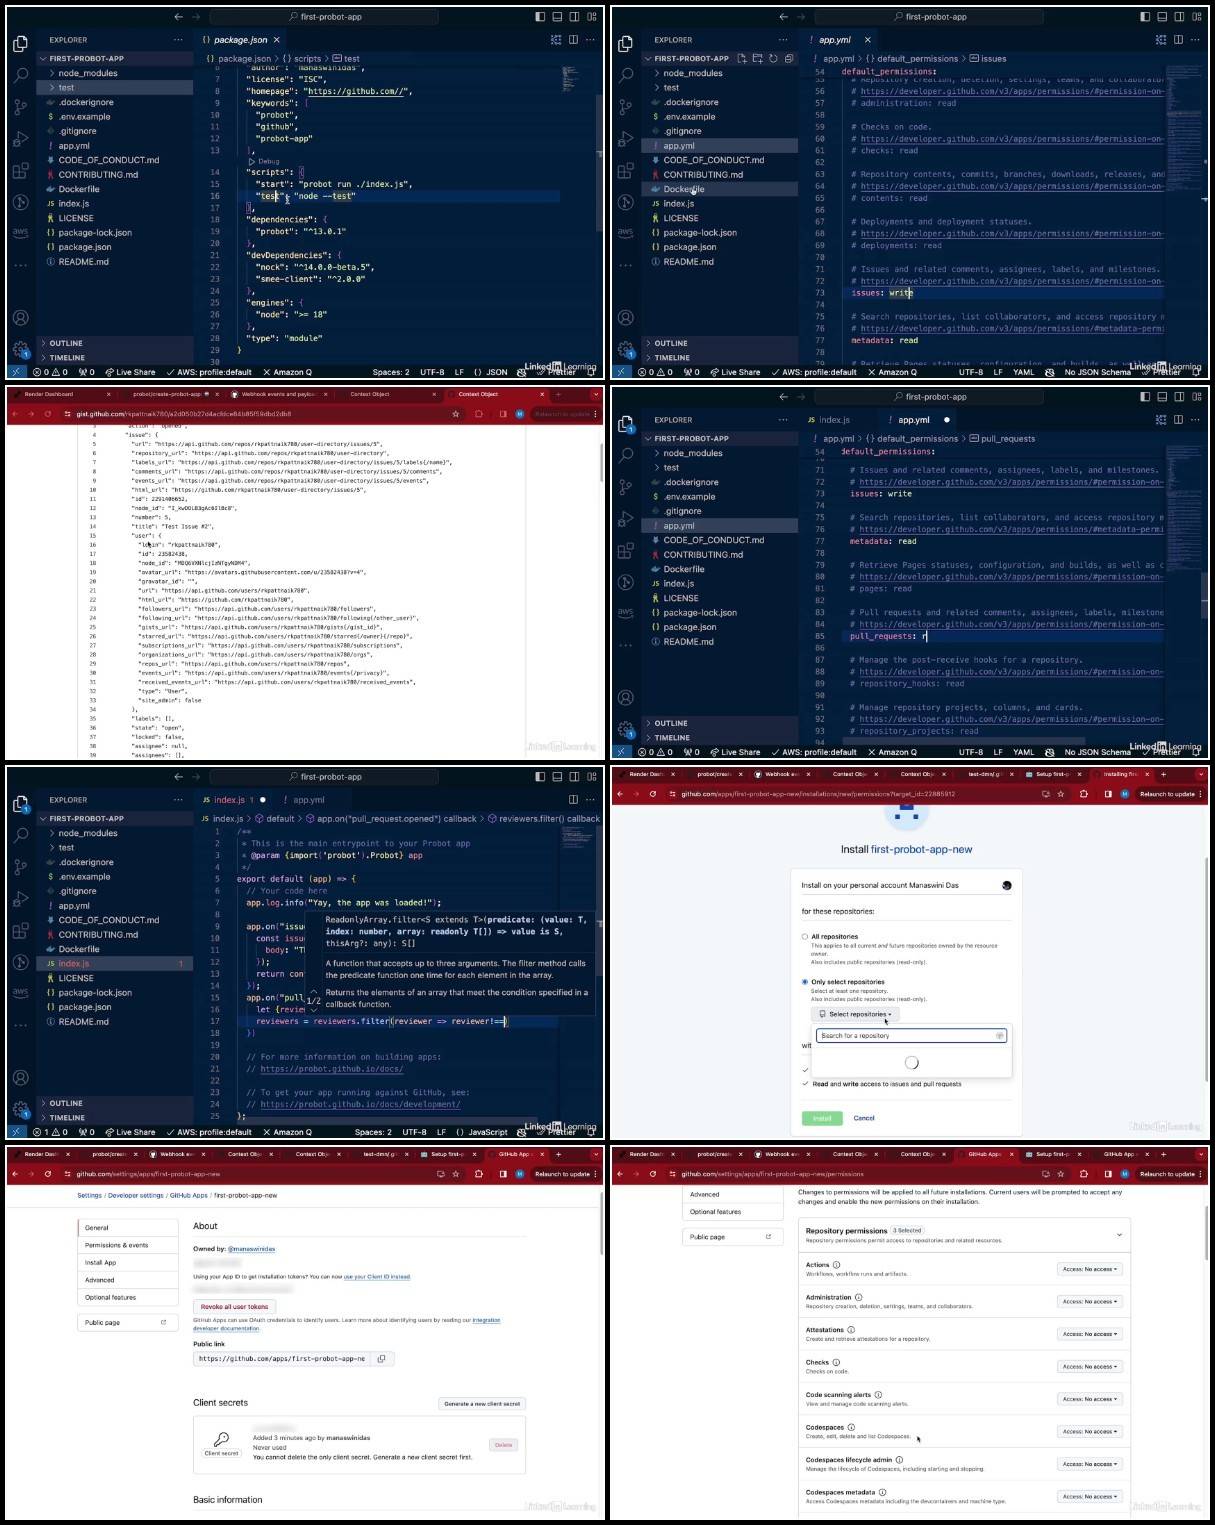
Task: Copy the public link on About page
Action: pos(382,1358)
